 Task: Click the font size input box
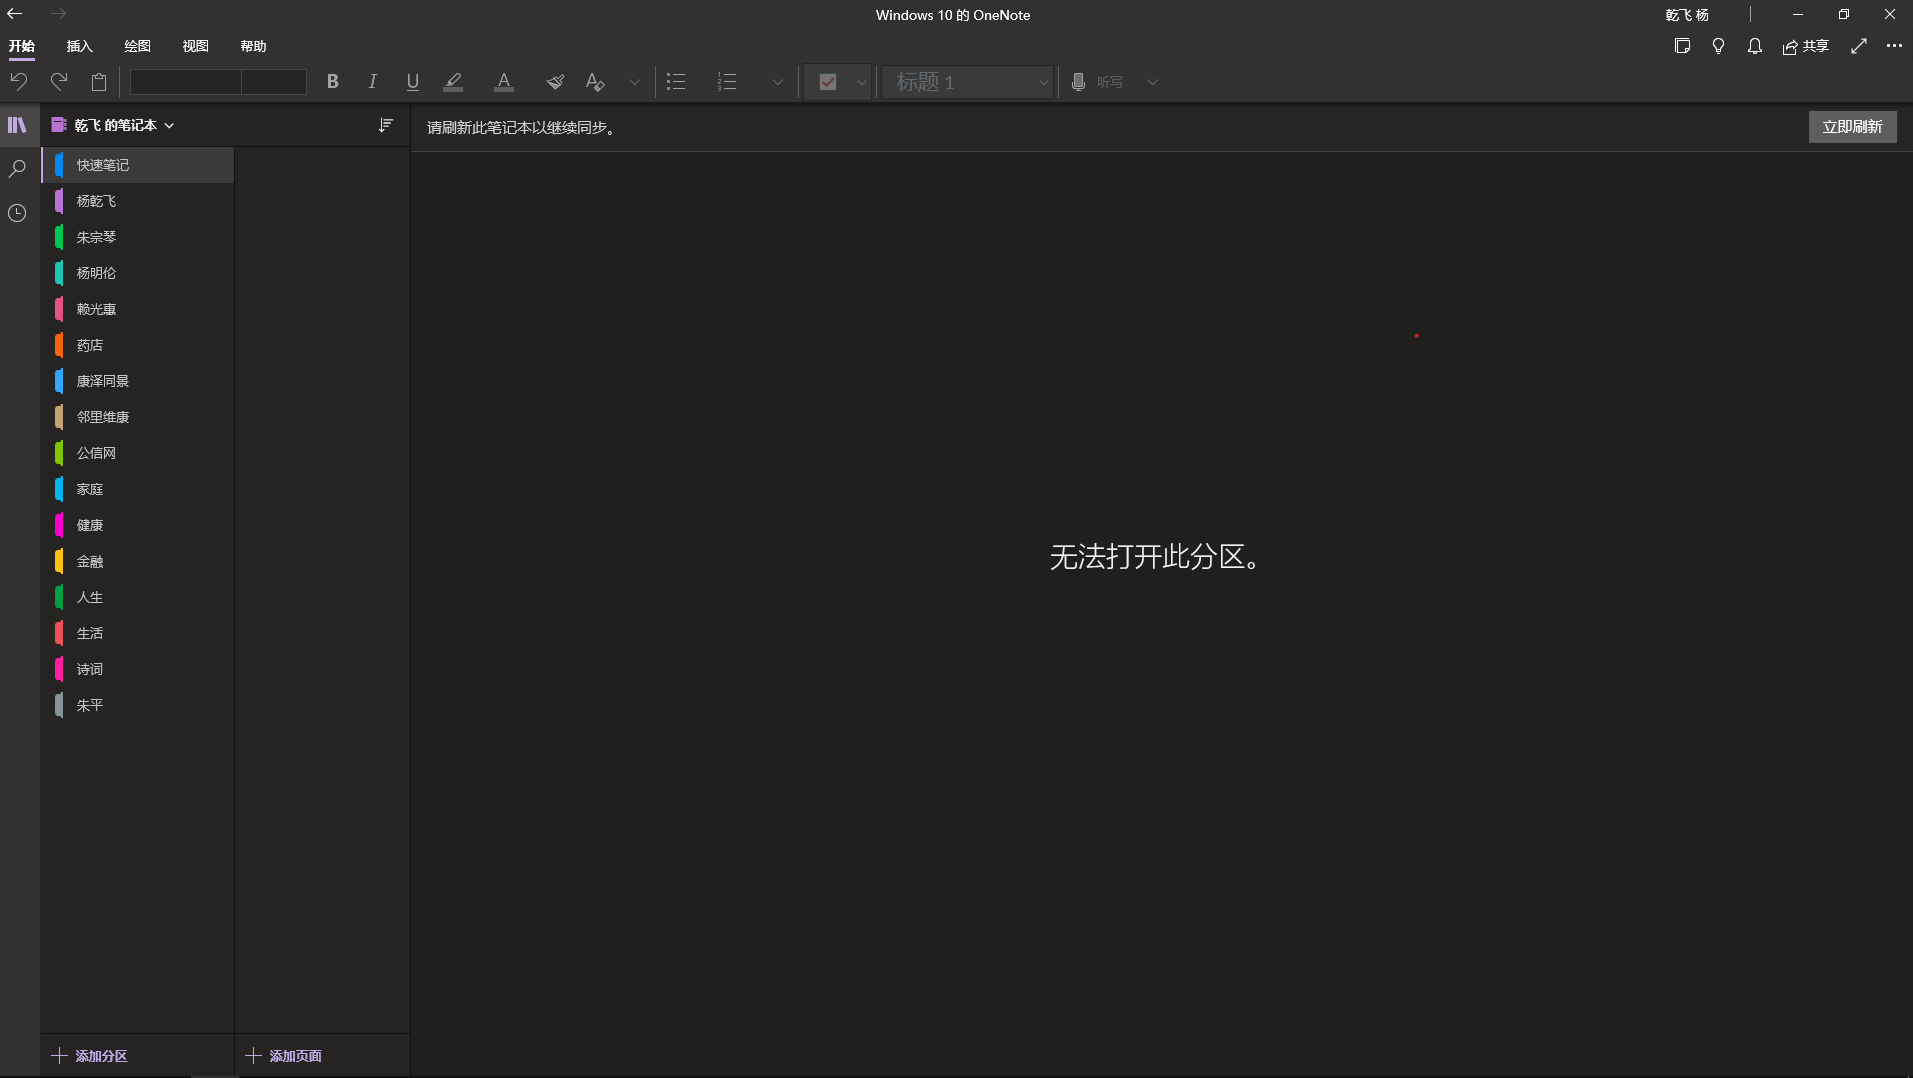pyautogui.click(x=274, y=82)
